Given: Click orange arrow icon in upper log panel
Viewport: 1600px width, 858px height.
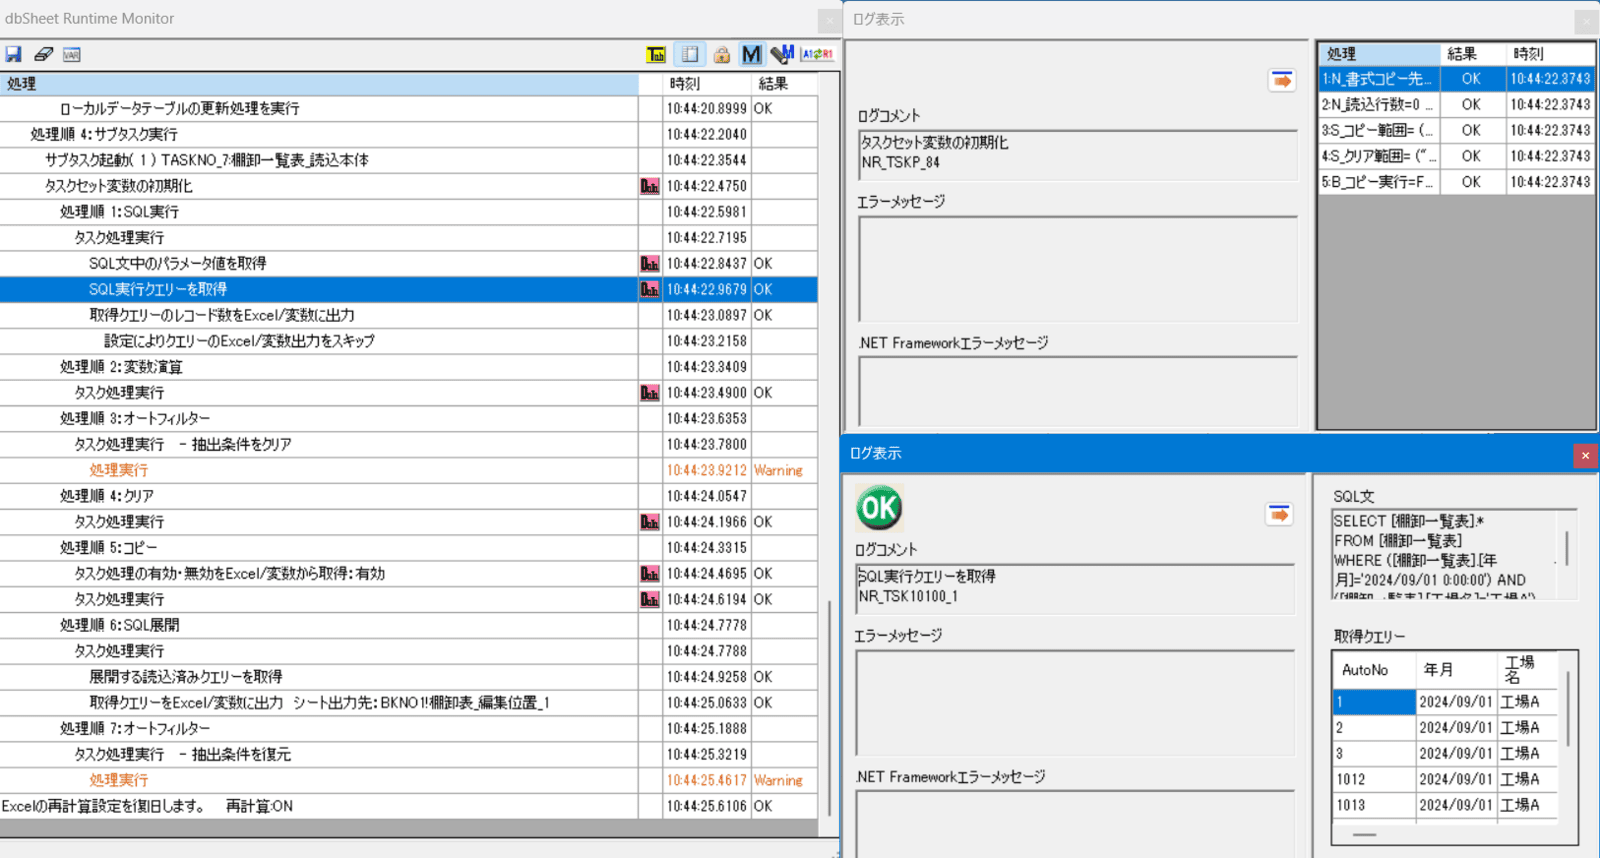Looking at the screenshot, I should coord(1281,80).
